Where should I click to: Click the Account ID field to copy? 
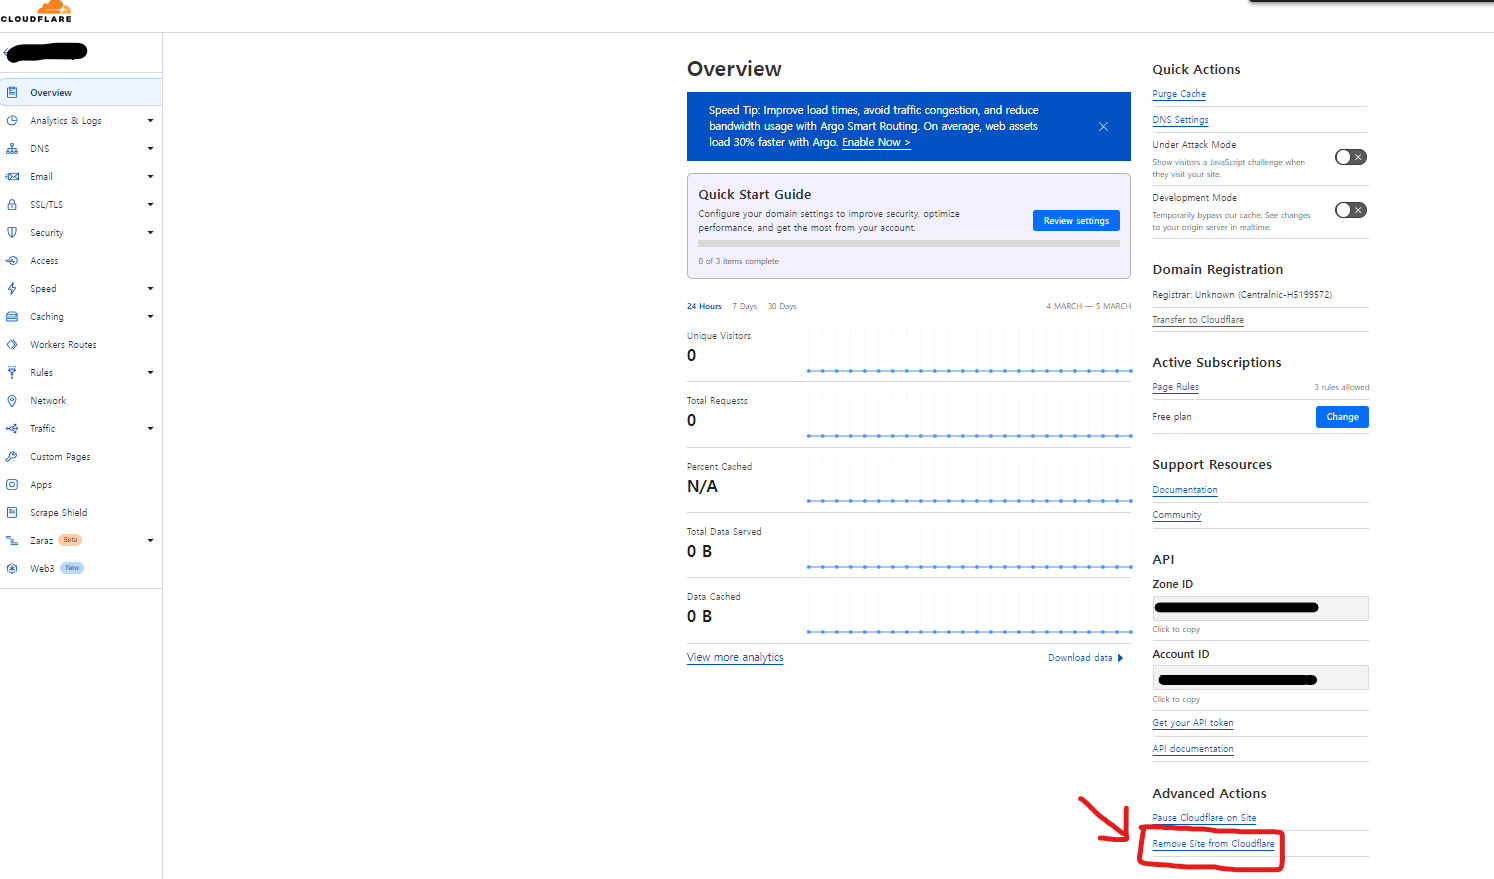pyautogui.click(x=1260, y=678)
